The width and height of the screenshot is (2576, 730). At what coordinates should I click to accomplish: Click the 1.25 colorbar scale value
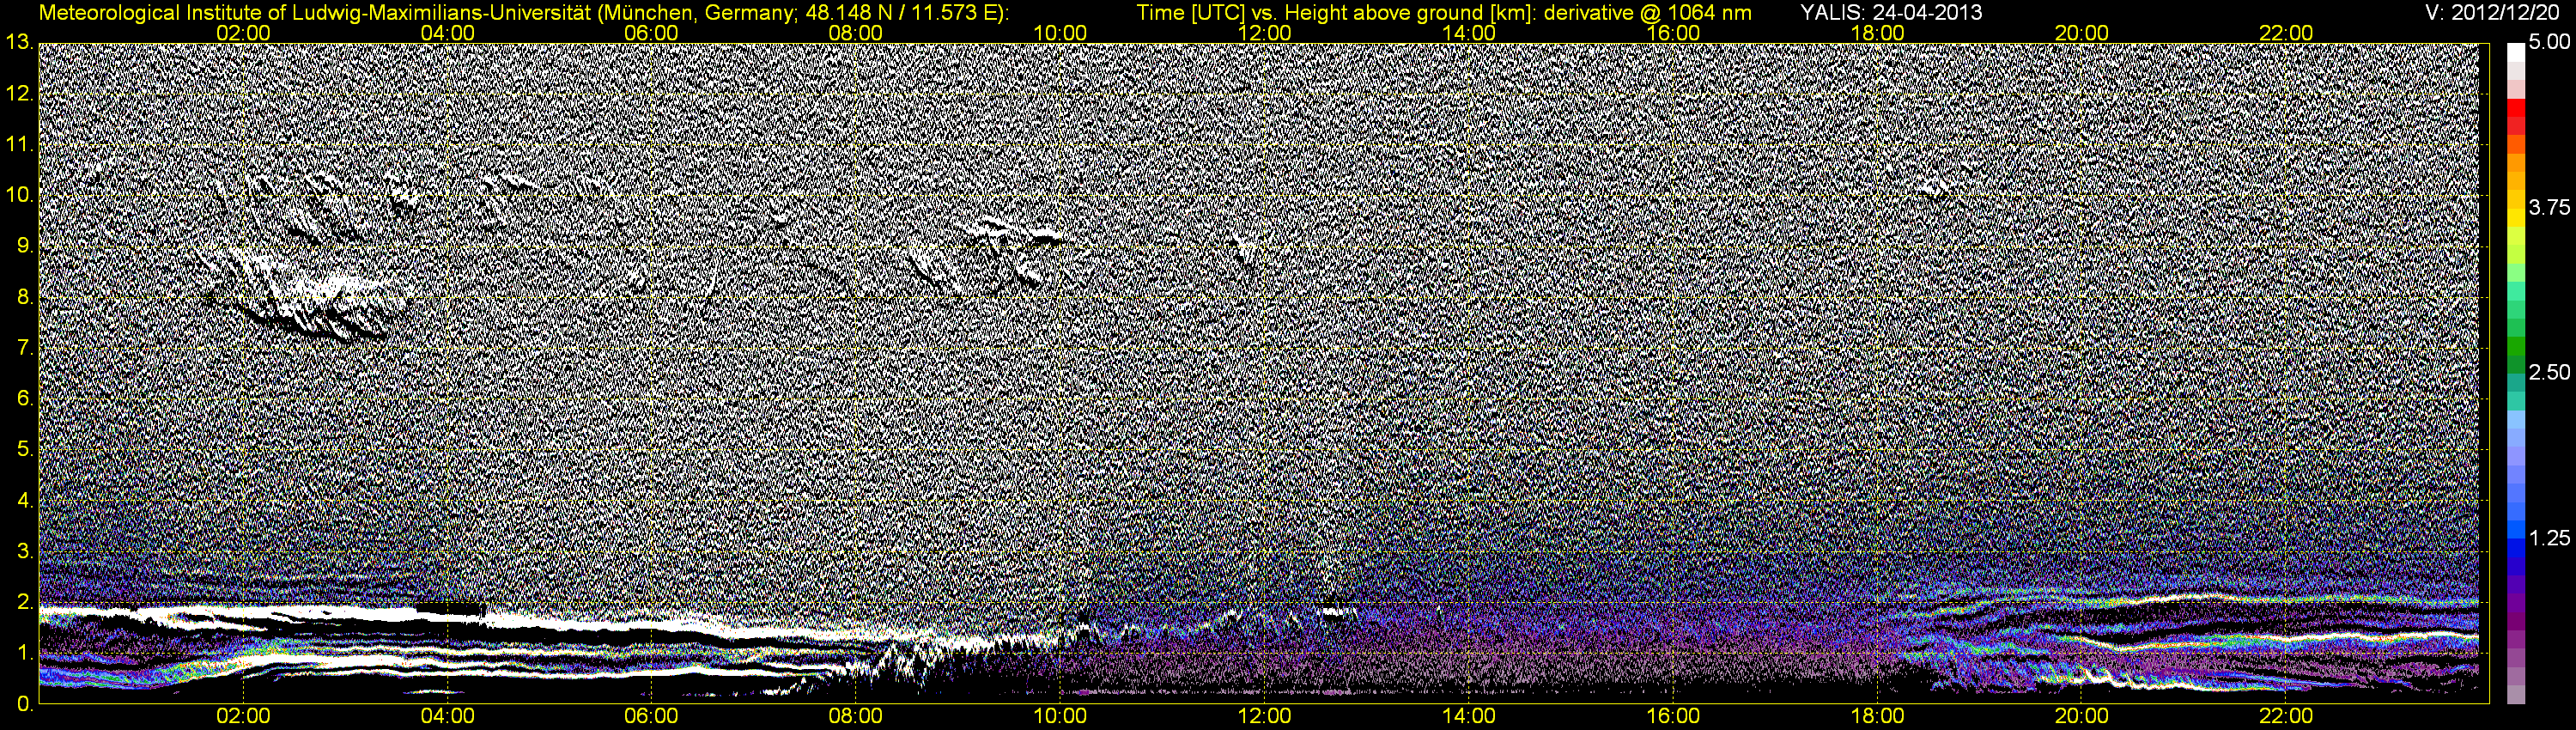tap(2549, 538)
